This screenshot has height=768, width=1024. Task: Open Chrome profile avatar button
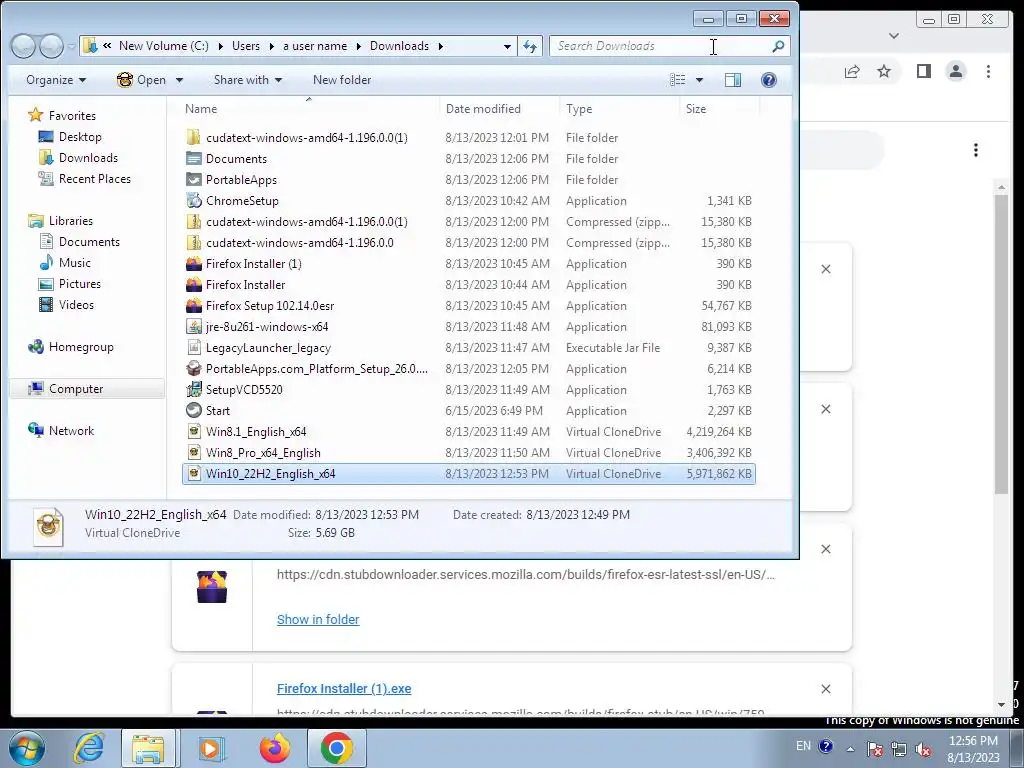pos(956,71)
